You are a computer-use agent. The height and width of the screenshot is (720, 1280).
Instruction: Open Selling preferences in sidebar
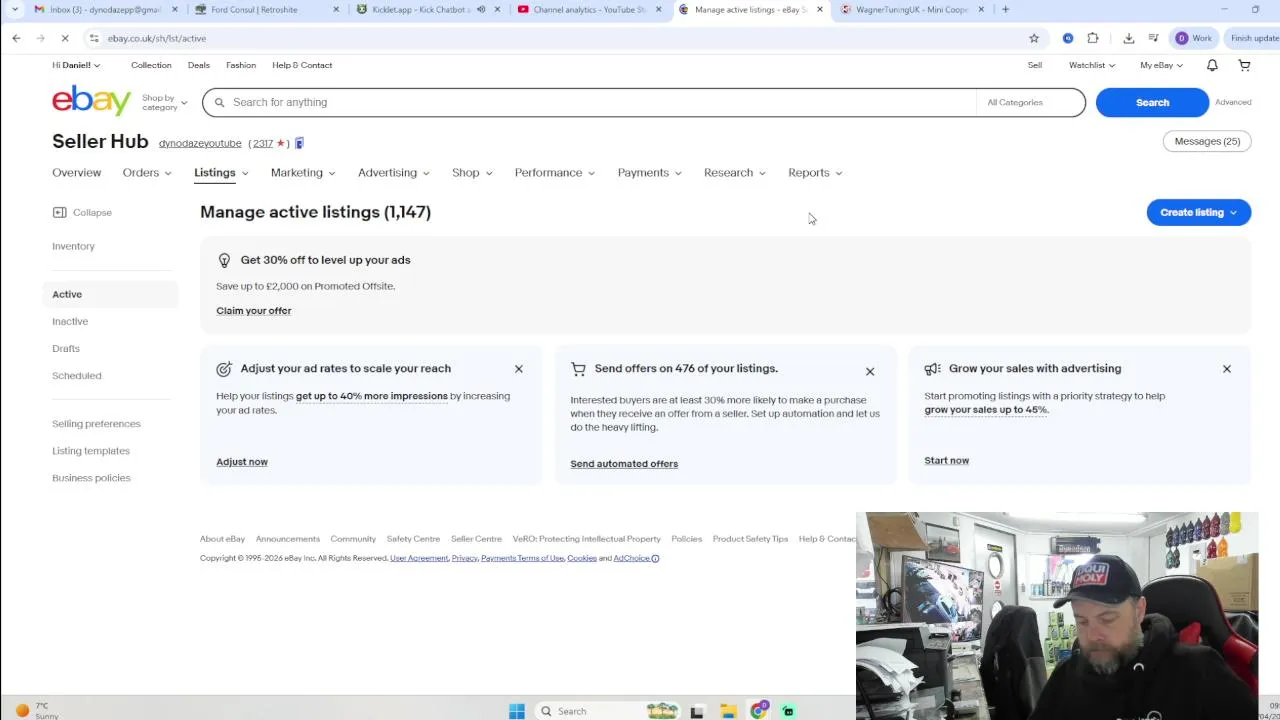point(96,424)
